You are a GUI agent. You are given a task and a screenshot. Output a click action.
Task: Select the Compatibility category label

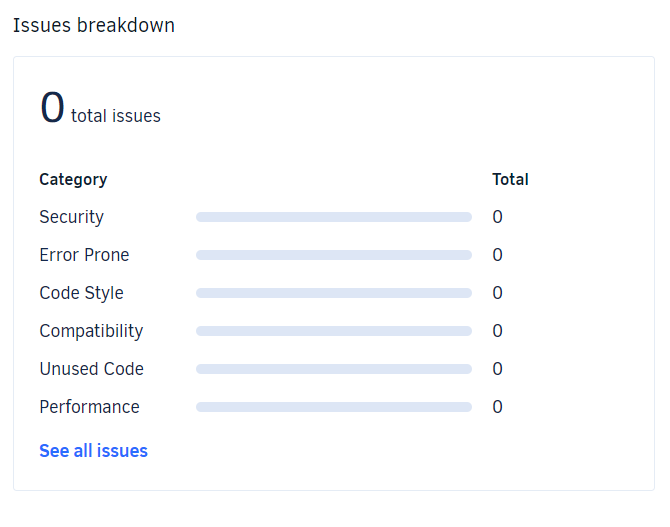click(x=91, y=331)
